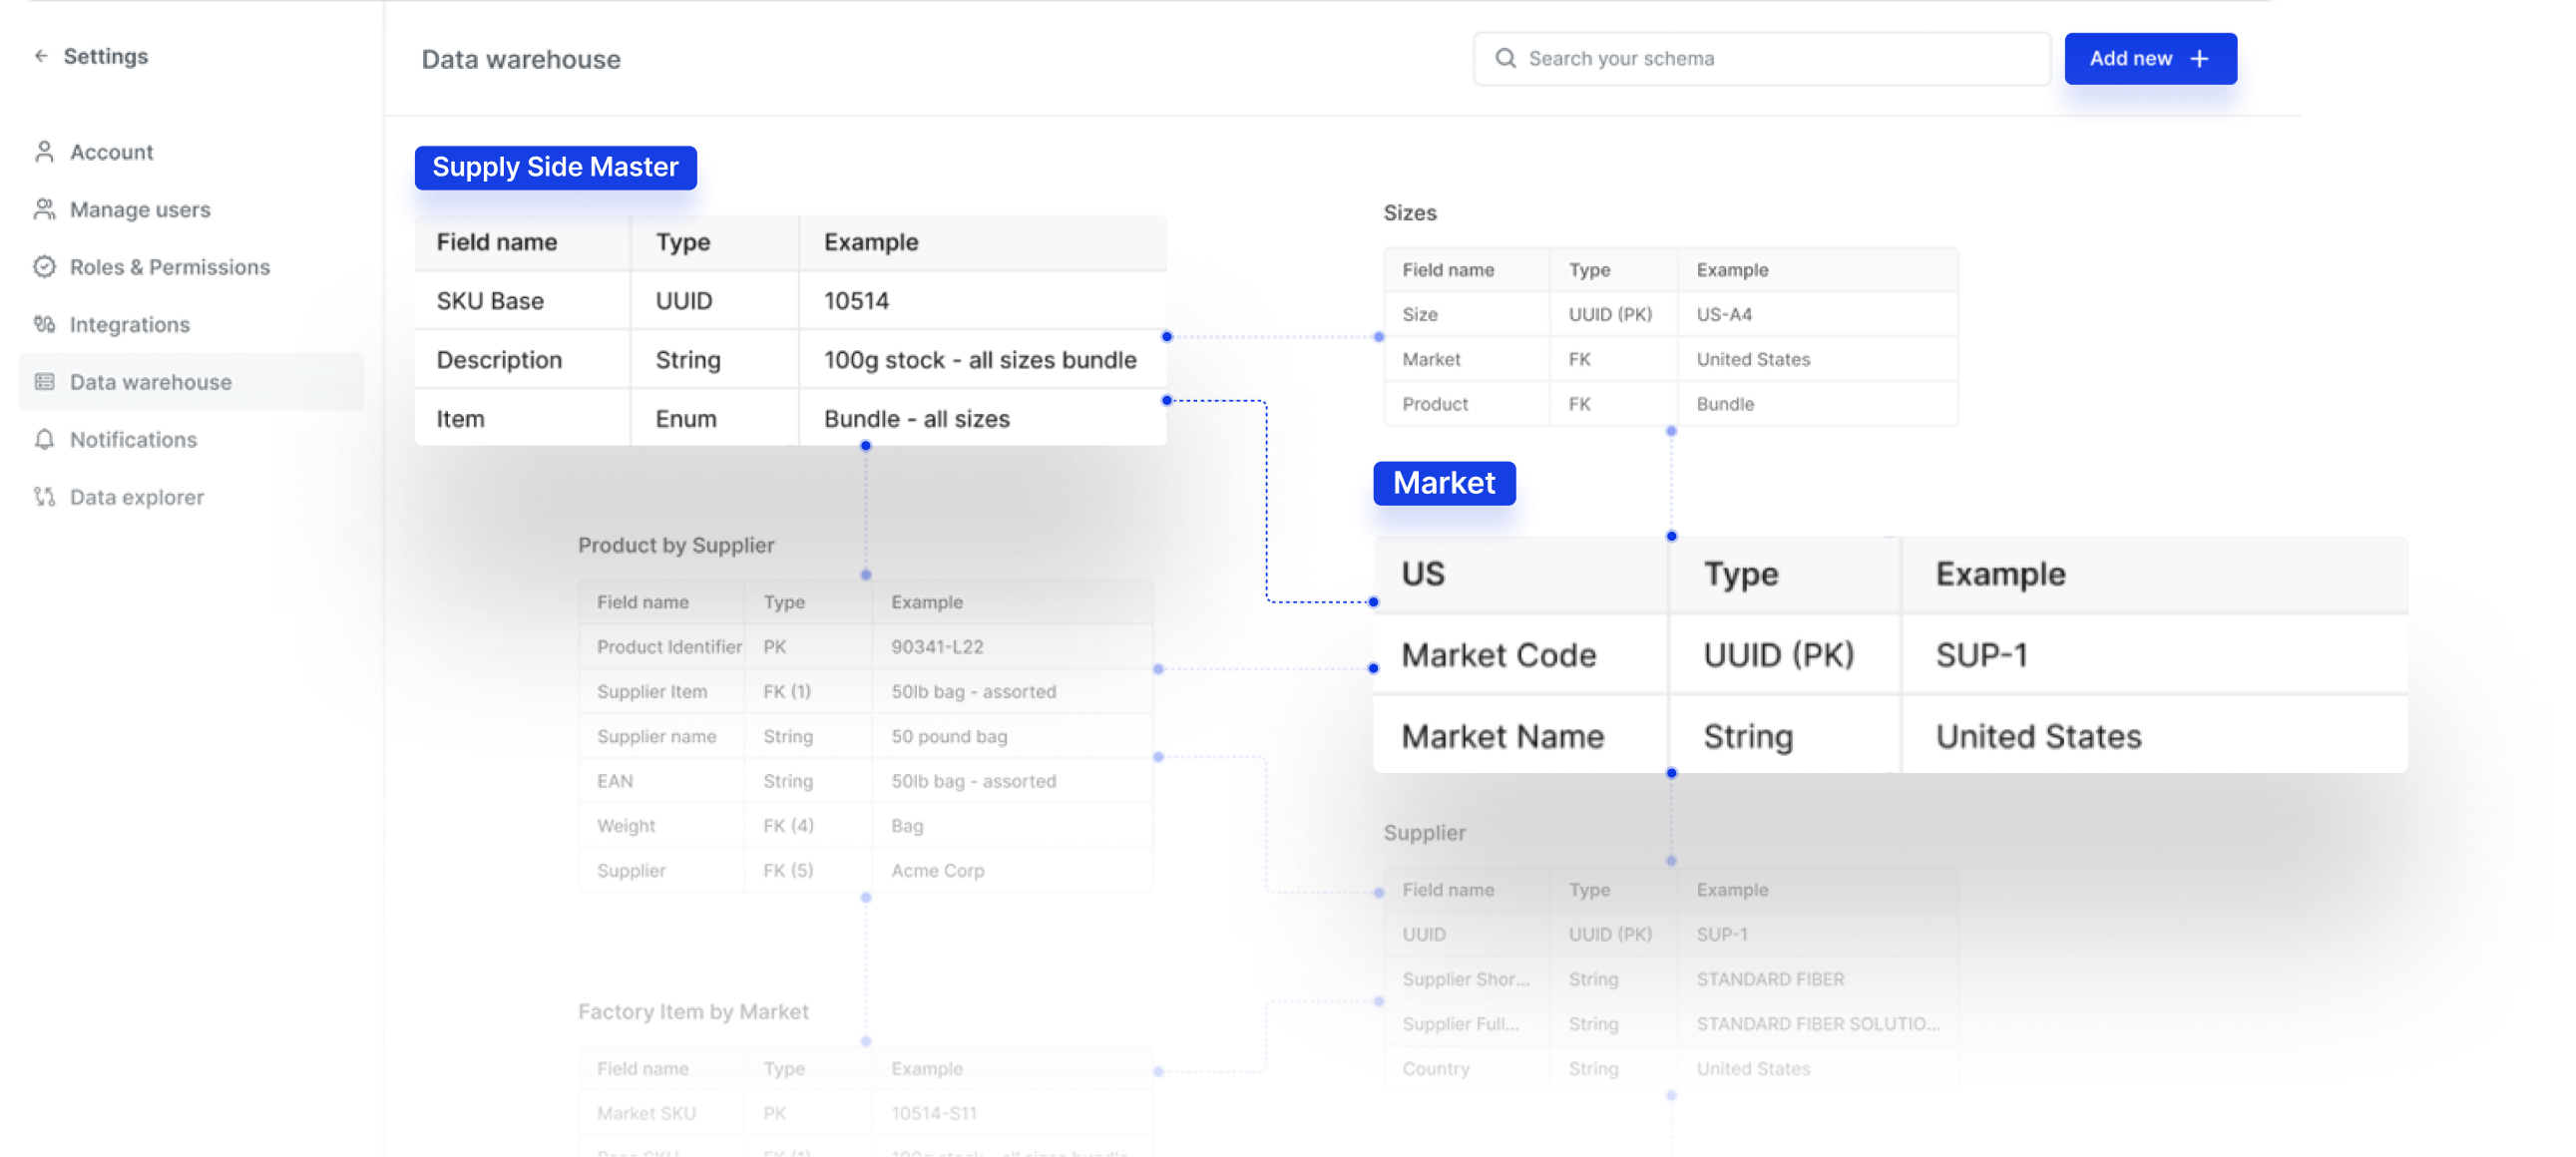
Task: Click SUP-1 in the Market table
Action: tap(1981, 655)
